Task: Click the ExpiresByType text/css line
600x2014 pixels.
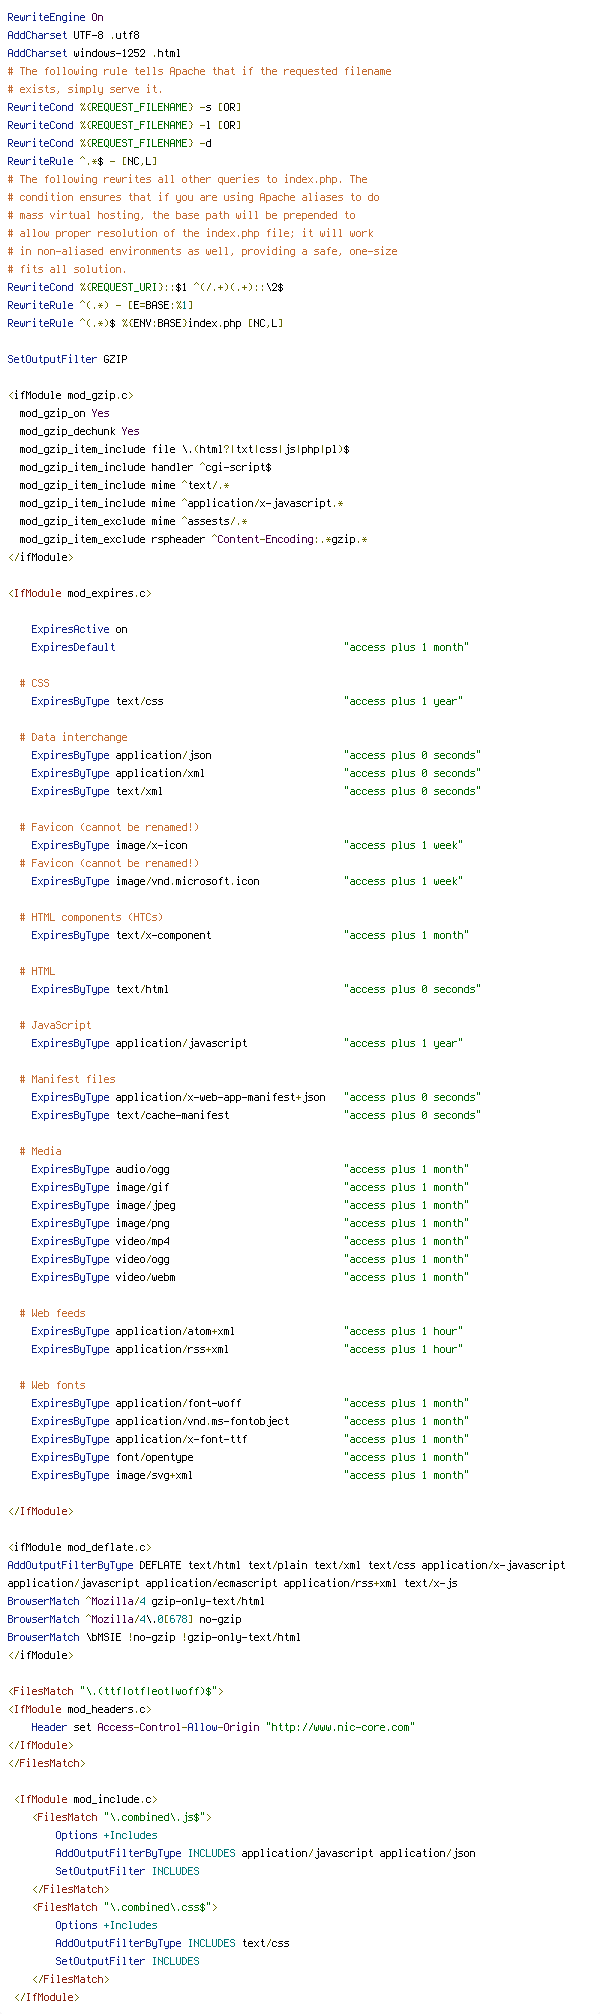Action: 246,701
